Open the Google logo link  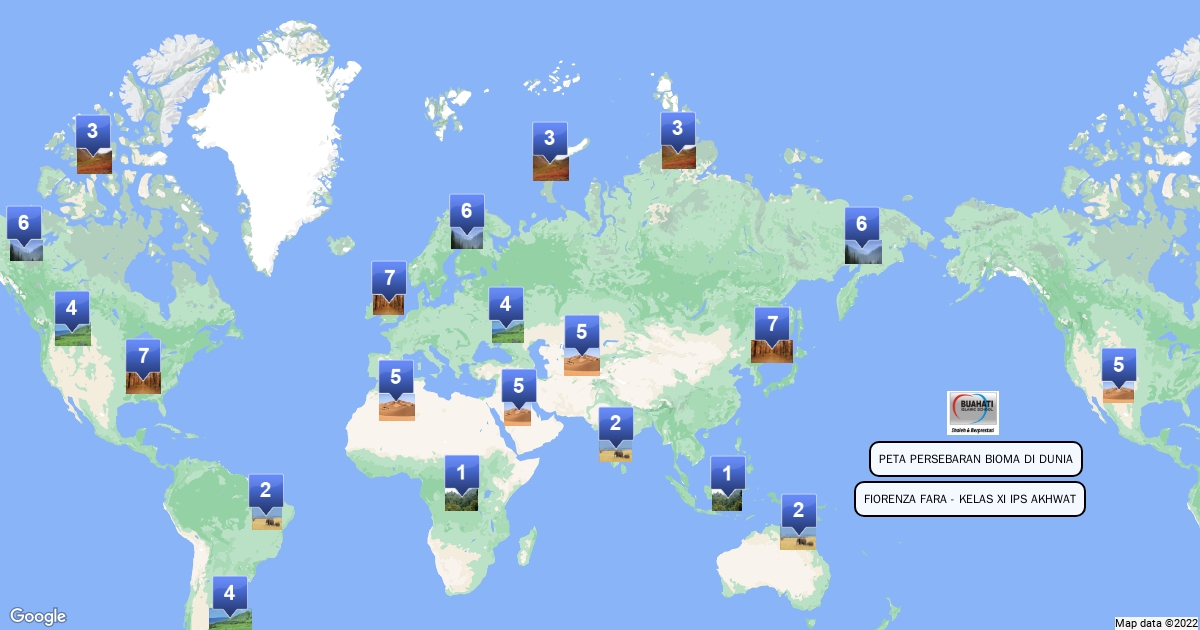point(38,616)
